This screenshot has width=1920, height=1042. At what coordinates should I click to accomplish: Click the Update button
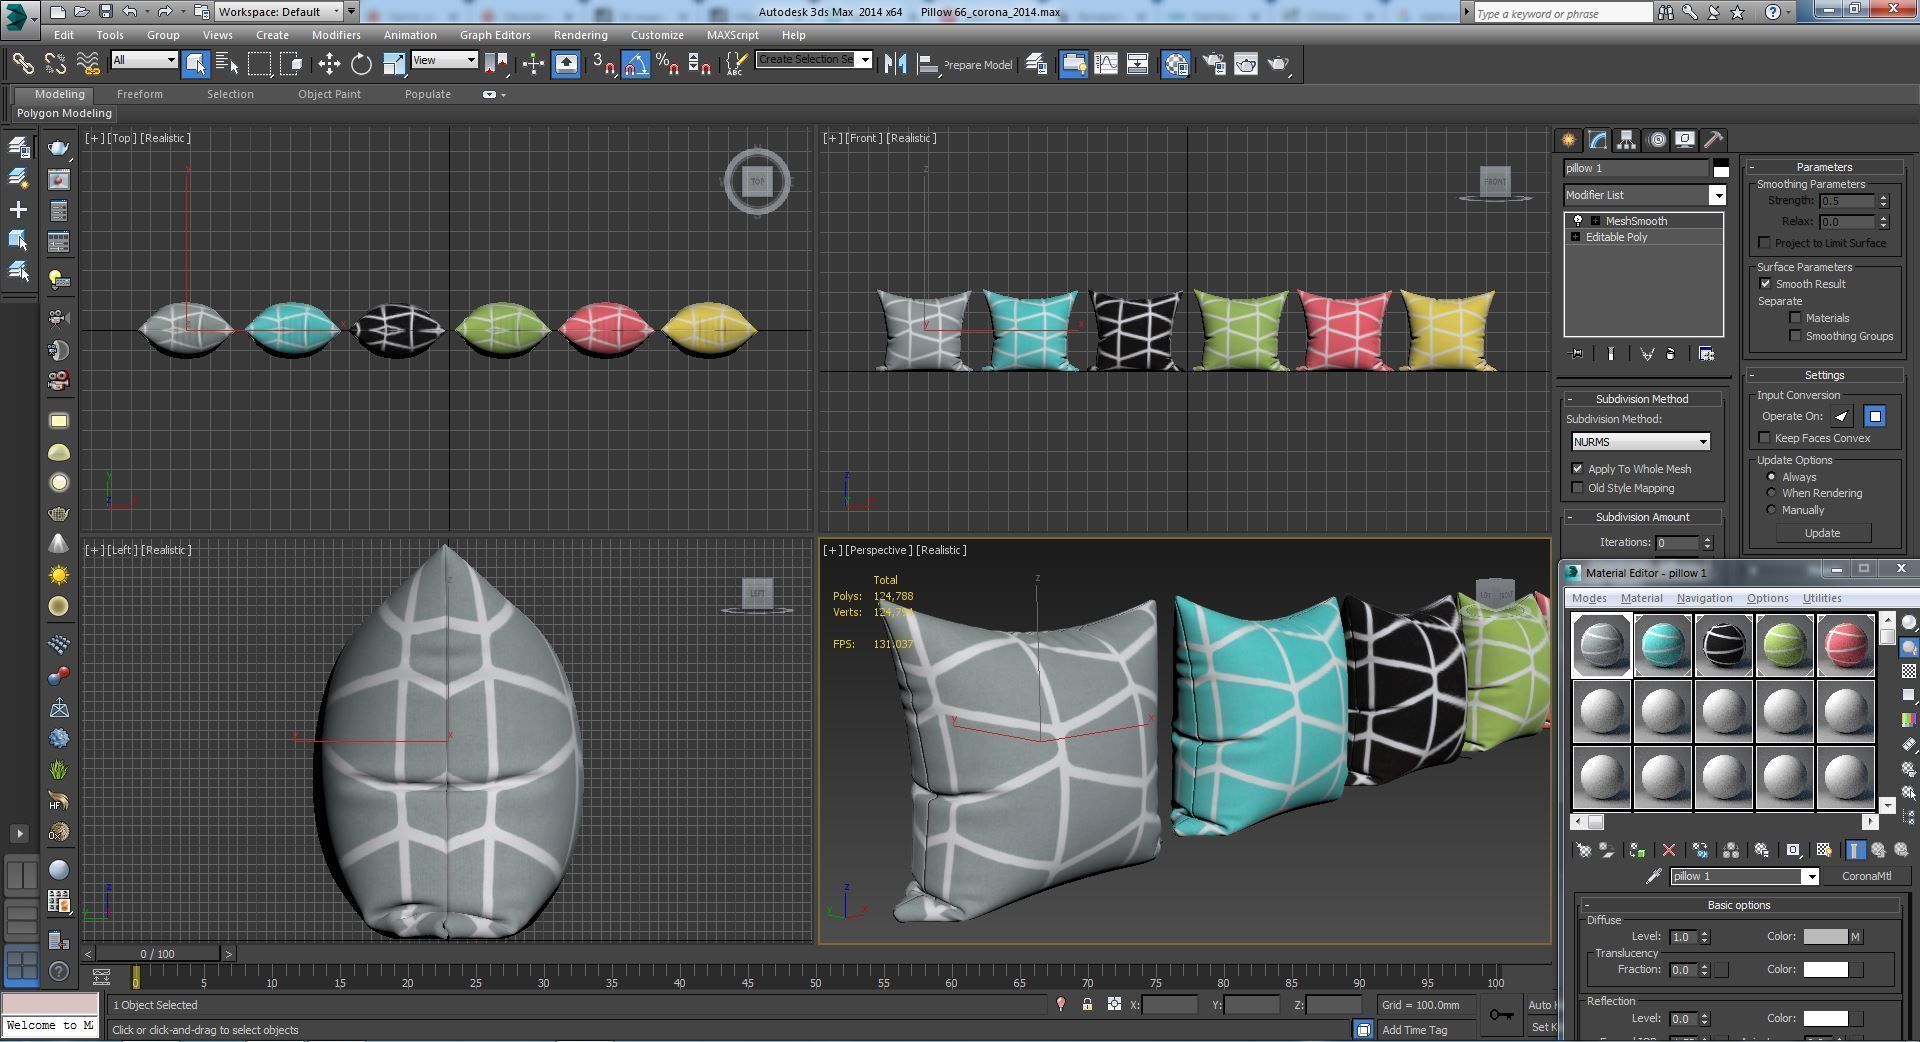[1822, 534]
